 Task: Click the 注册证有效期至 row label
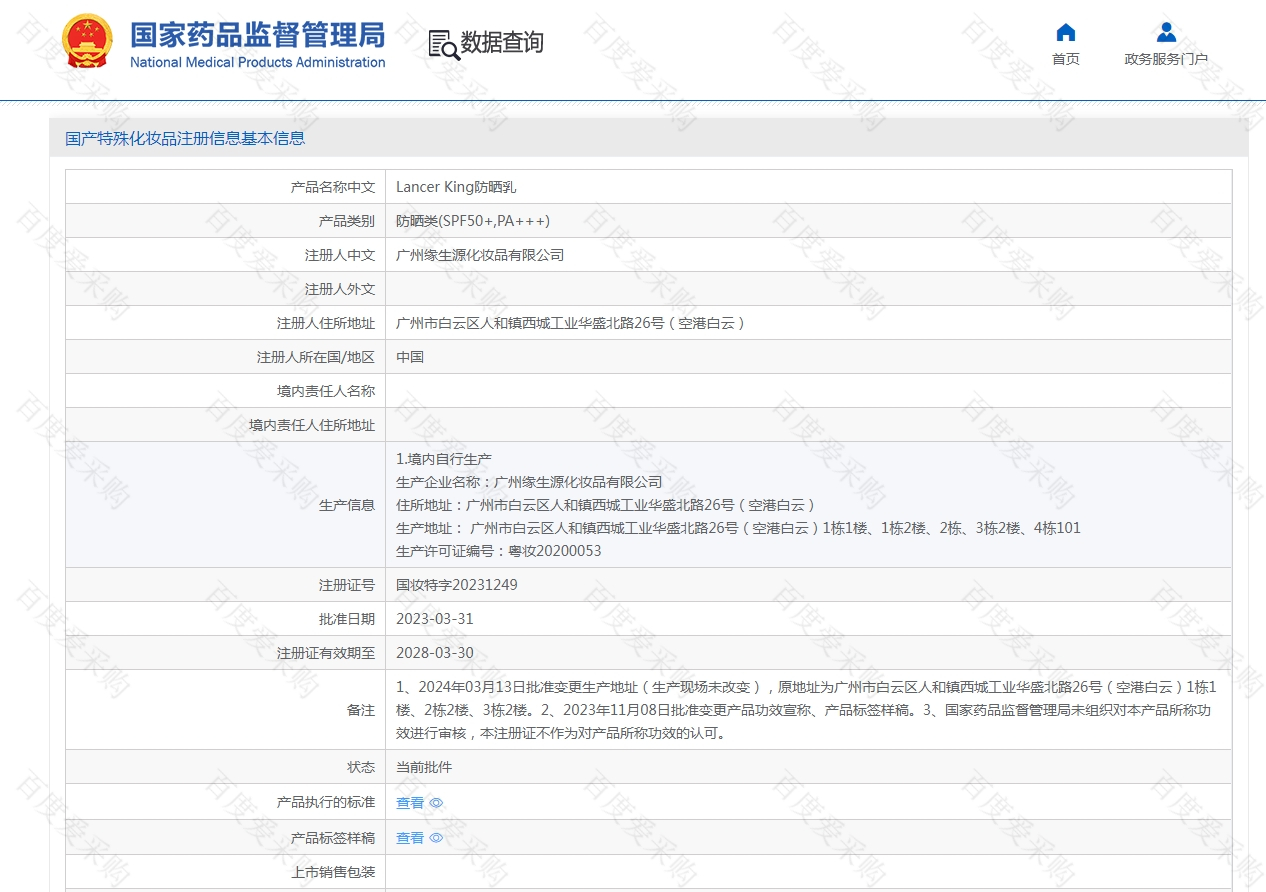click(326, 653)
